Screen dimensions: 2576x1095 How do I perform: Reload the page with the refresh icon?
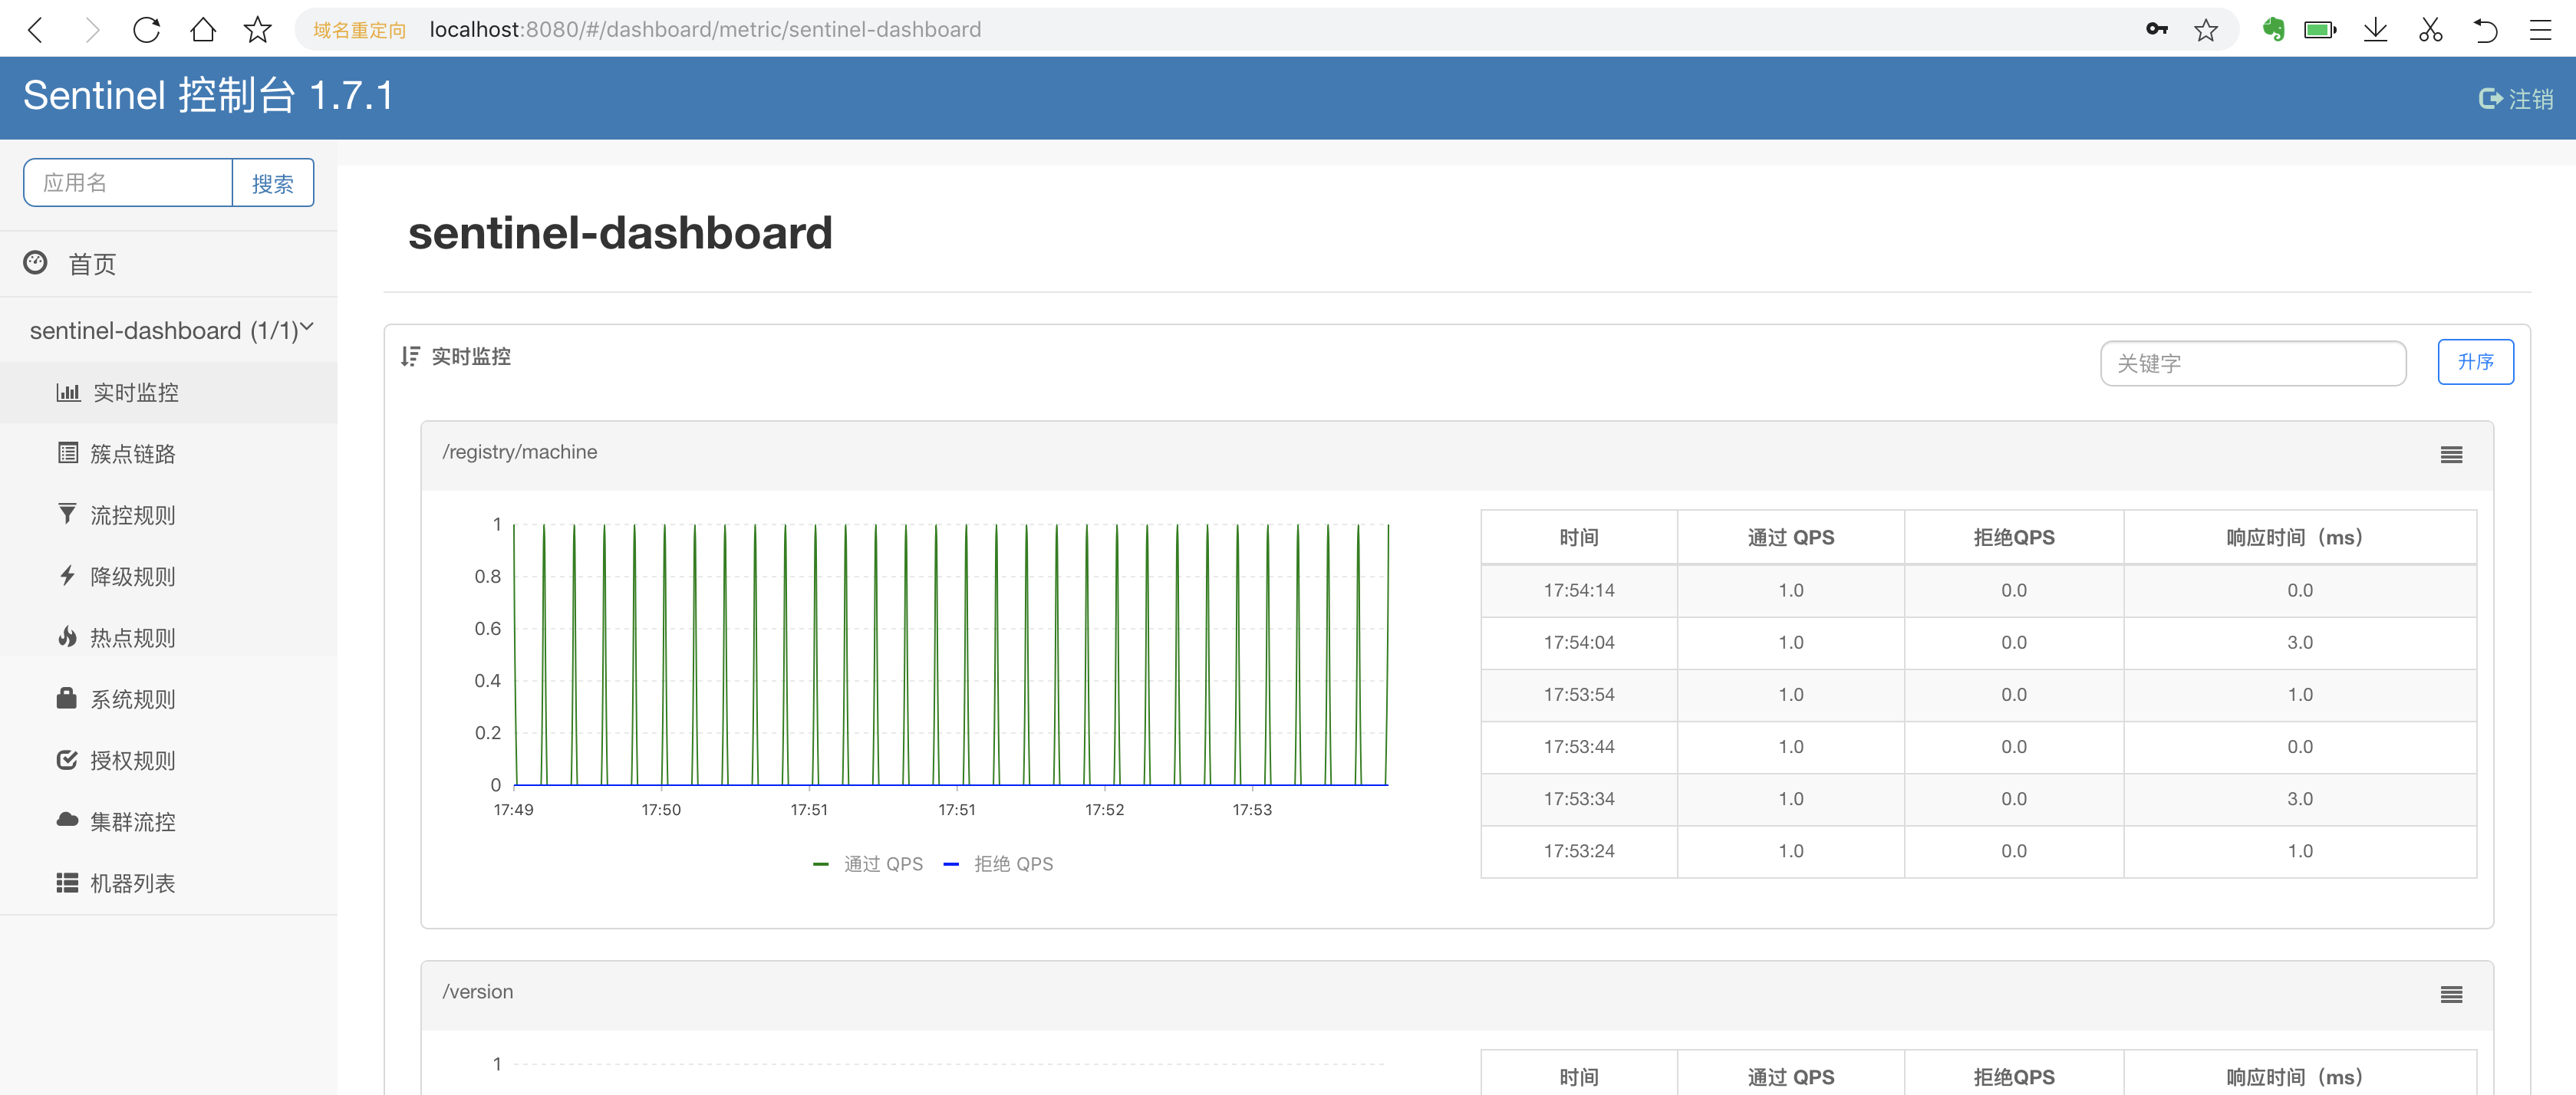(x=147, y=30)
